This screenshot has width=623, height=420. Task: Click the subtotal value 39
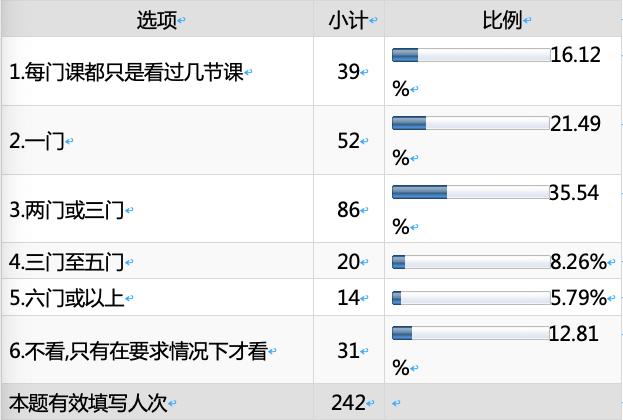[x=347, y=72]
